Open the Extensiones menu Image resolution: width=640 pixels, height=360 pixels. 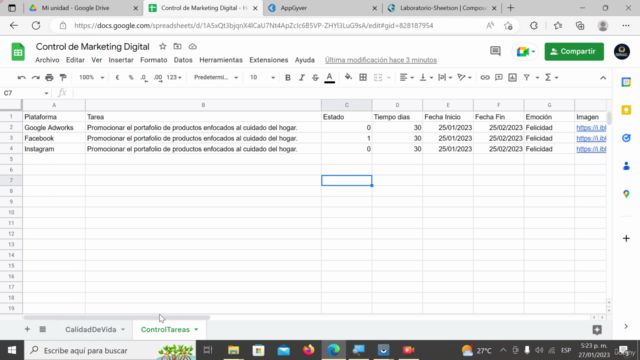[x=269, y=60]
